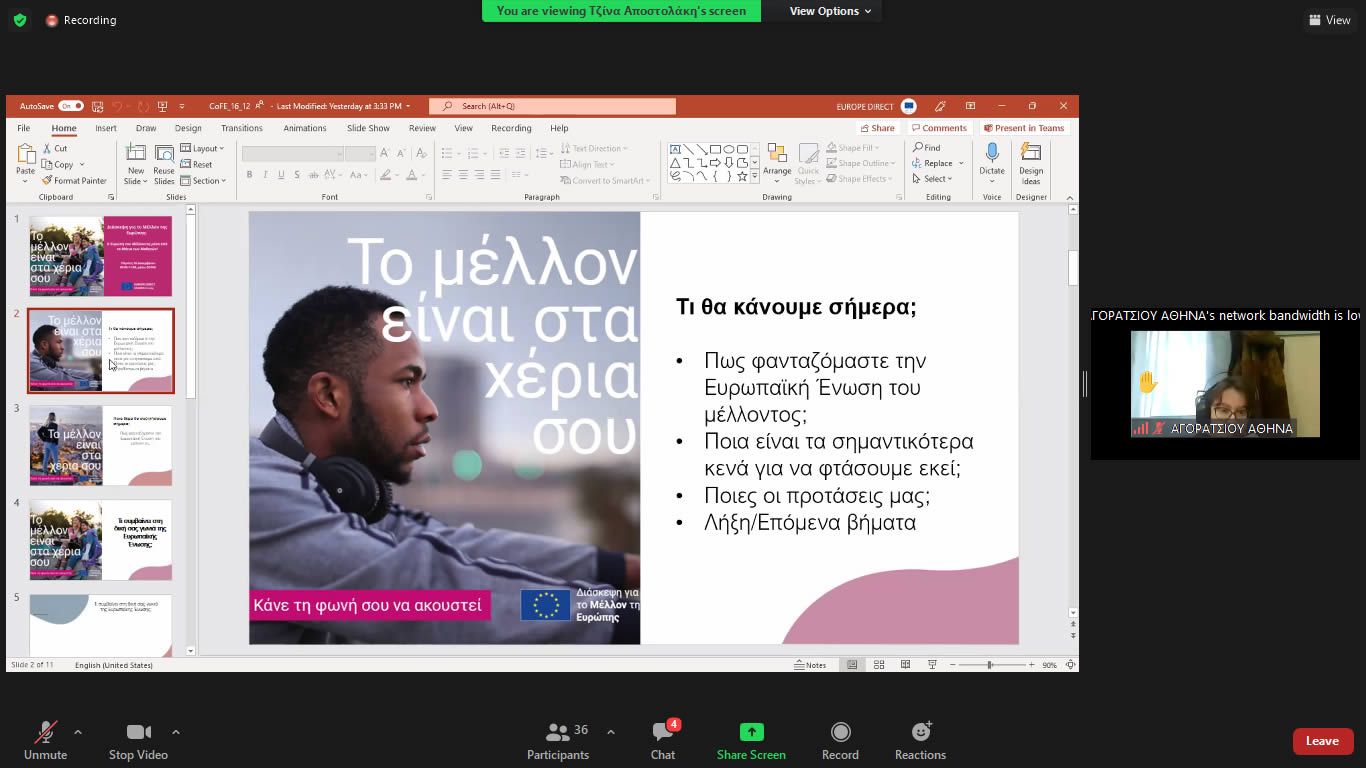Unmute the microphone
Image resolution: width=1366 pixels, height=768 pixels.
pyautogui.click(x=45, y=733)
